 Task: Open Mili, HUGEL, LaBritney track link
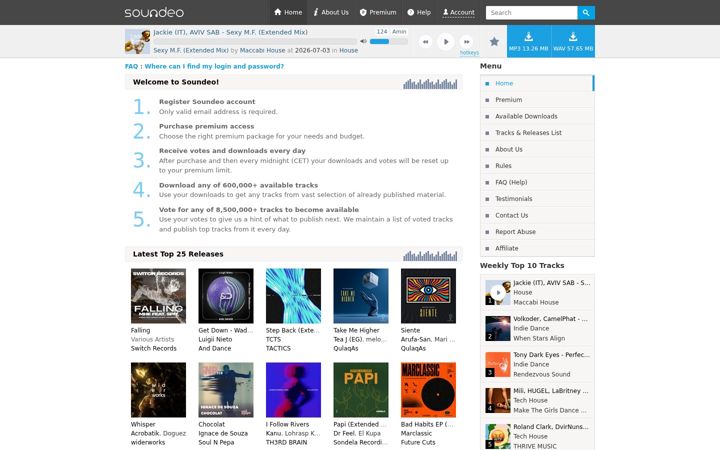[x=551, y=391]
